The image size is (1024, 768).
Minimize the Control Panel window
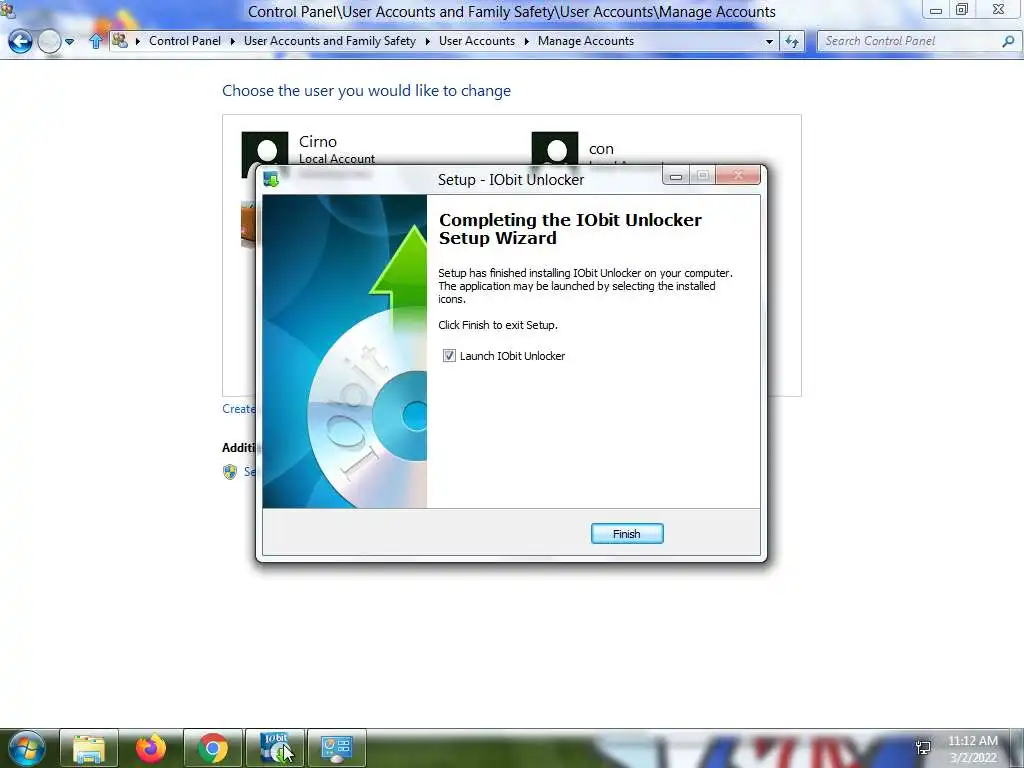click(x=935, y=10)
